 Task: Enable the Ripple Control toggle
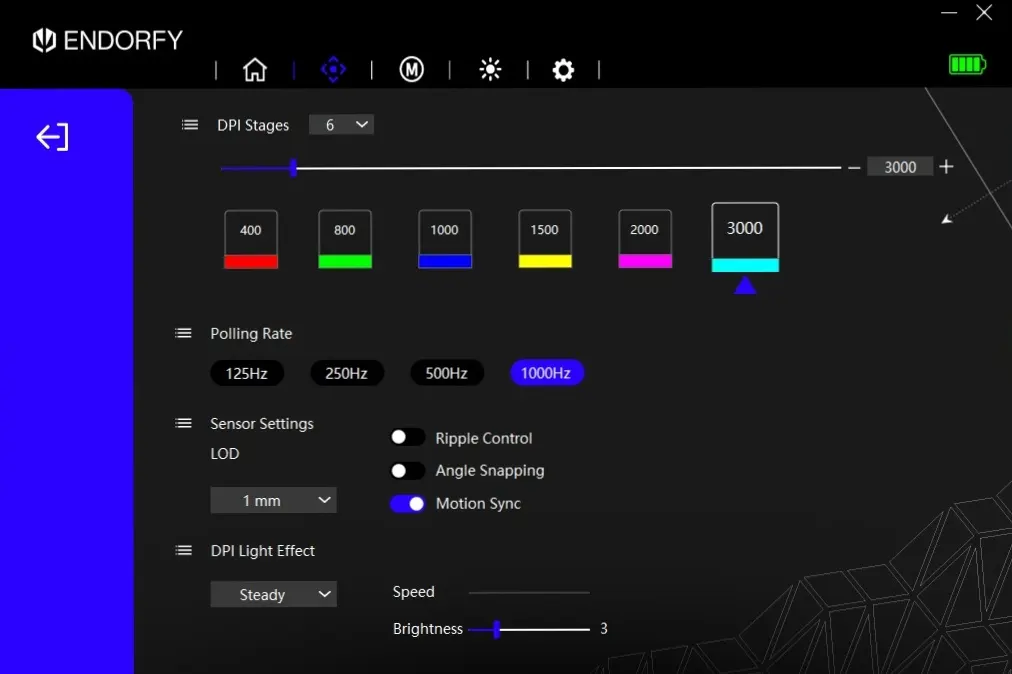point(407,438)
